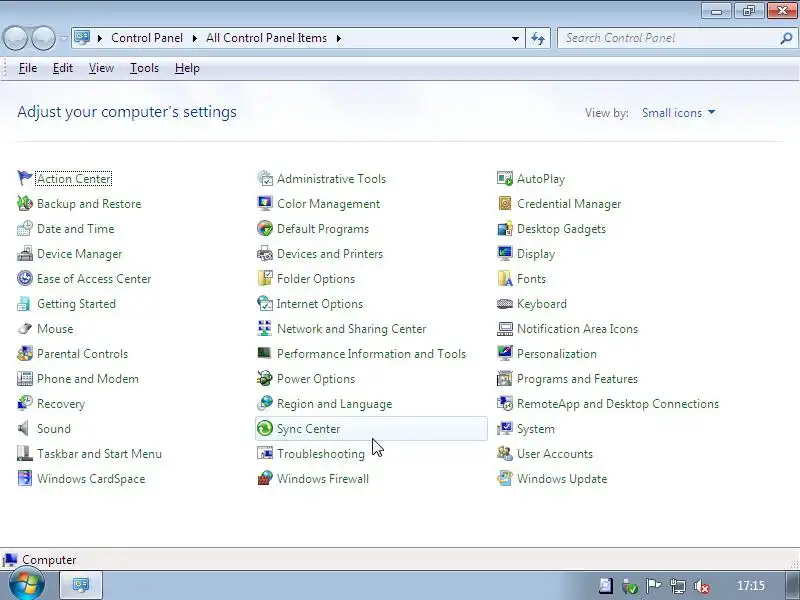Screen dimensions: 800x600
Task: Open the System link
Action: click(x=536, y=429)
